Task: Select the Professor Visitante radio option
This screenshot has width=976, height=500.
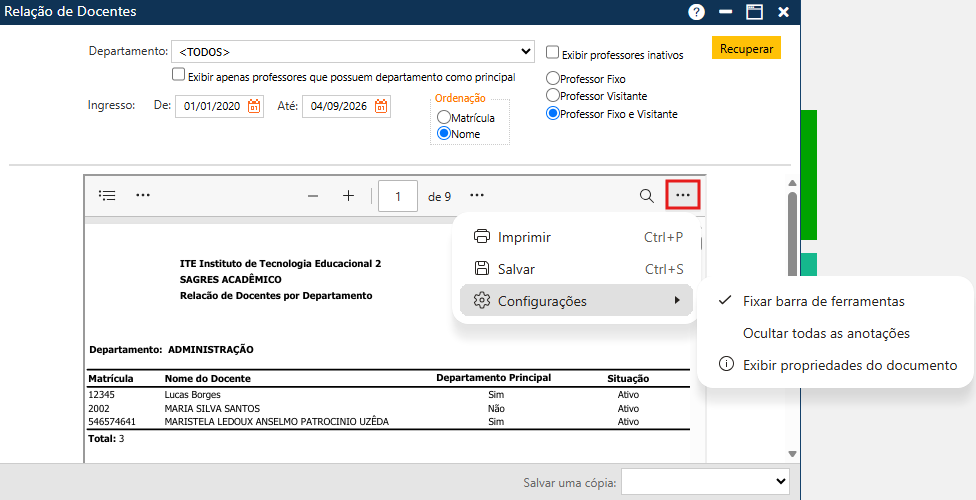Action: coord(552,96)
